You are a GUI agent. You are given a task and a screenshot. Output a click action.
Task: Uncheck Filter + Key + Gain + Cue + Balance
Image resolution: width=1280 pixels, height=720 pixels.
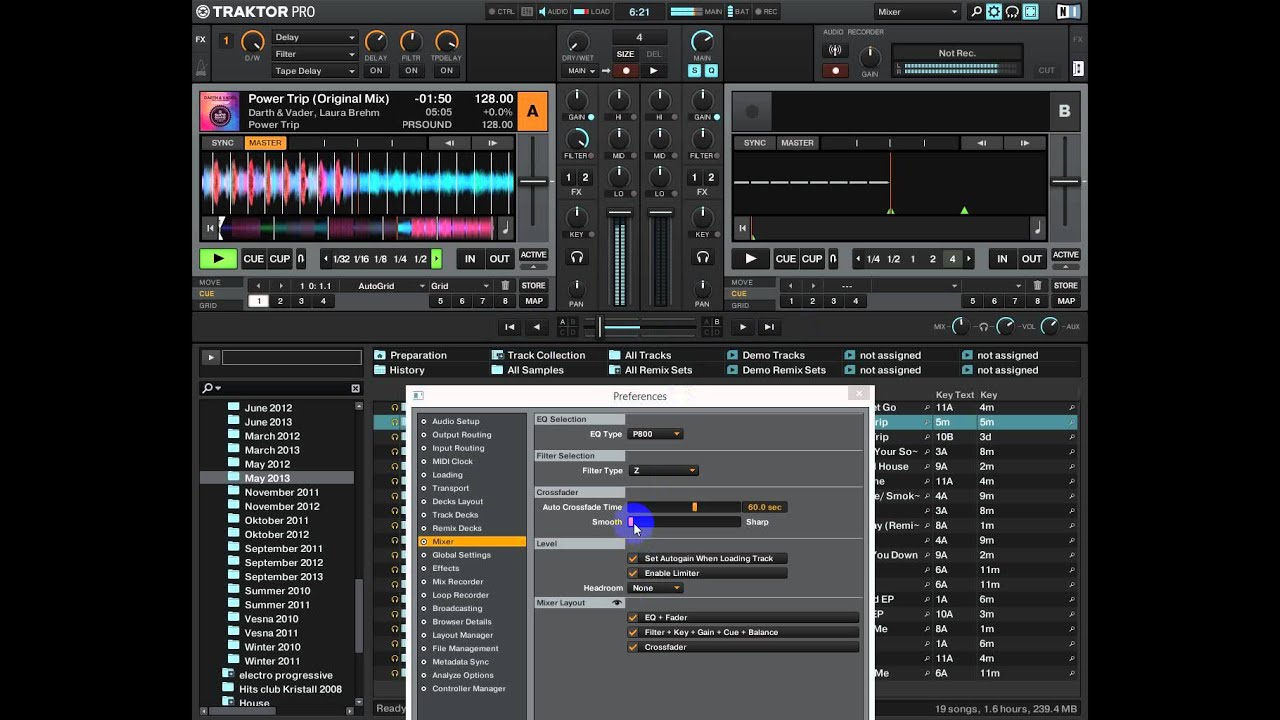click(633, 632)
